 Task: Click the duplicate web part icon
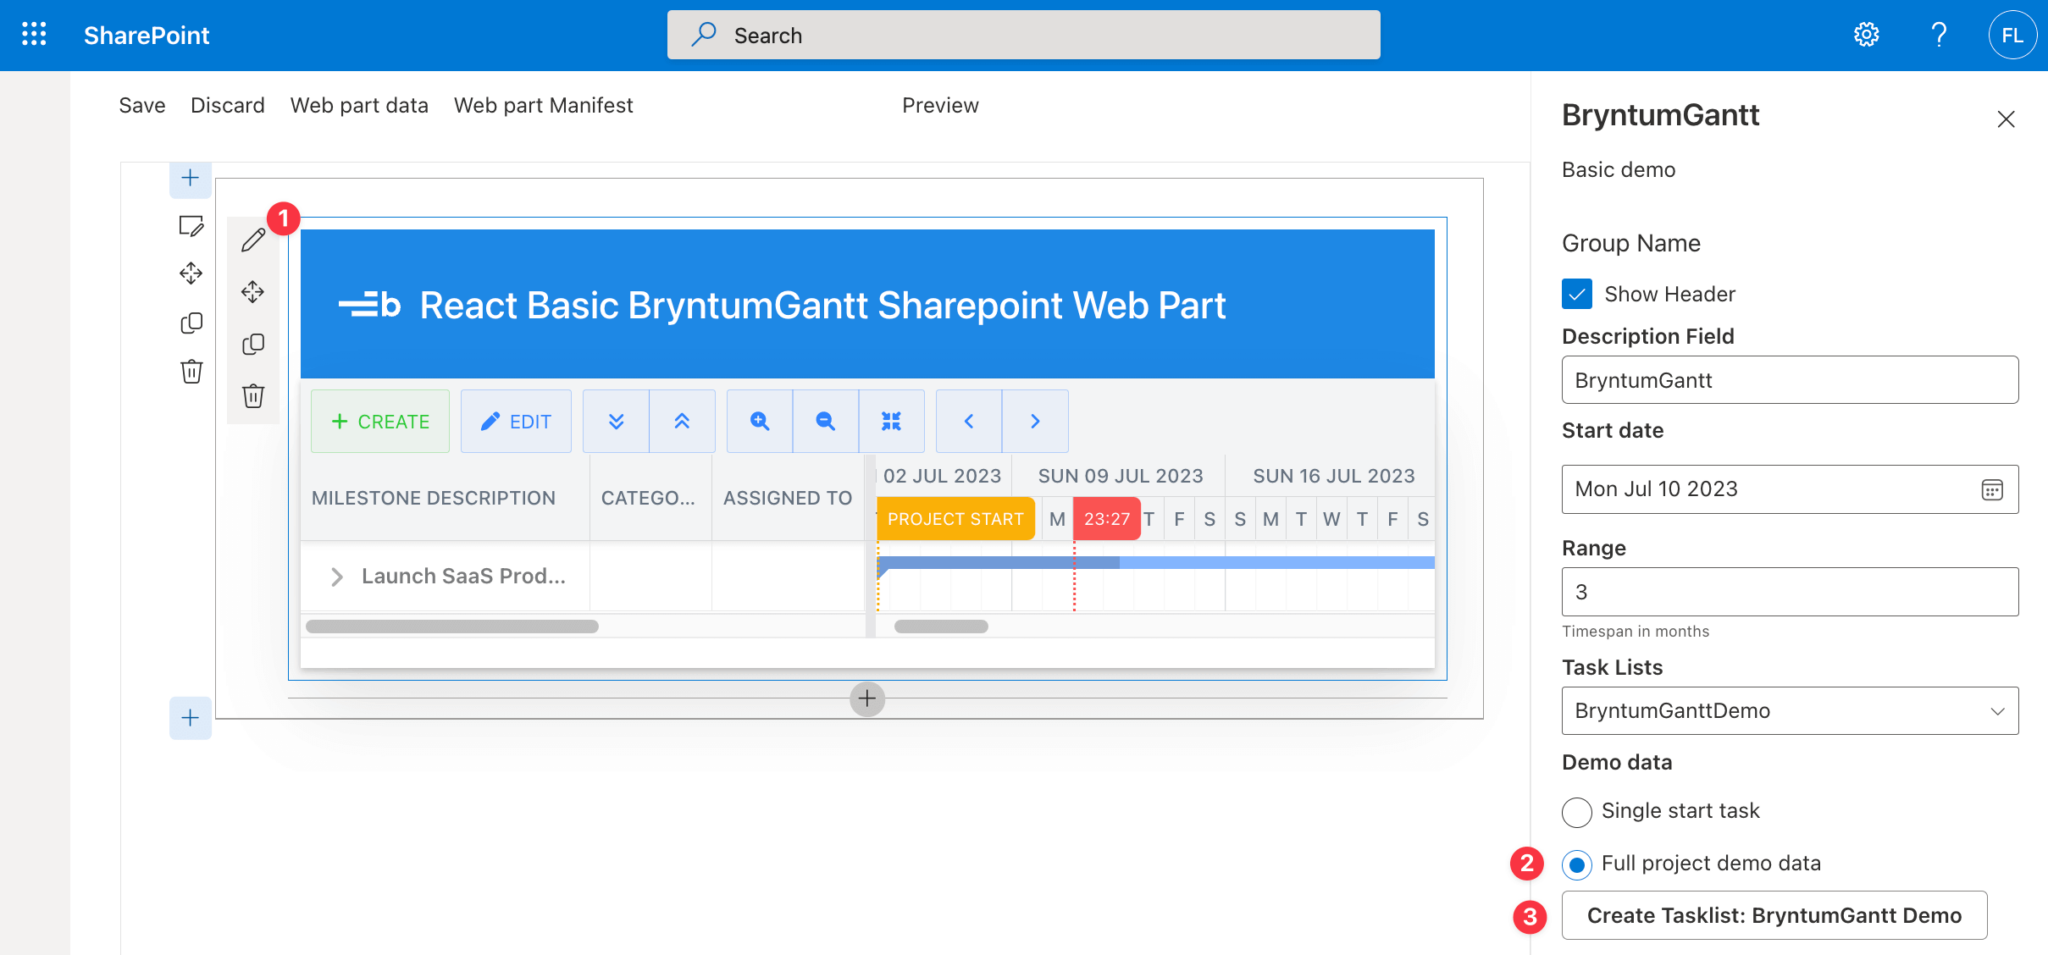[x=253, y=344]
